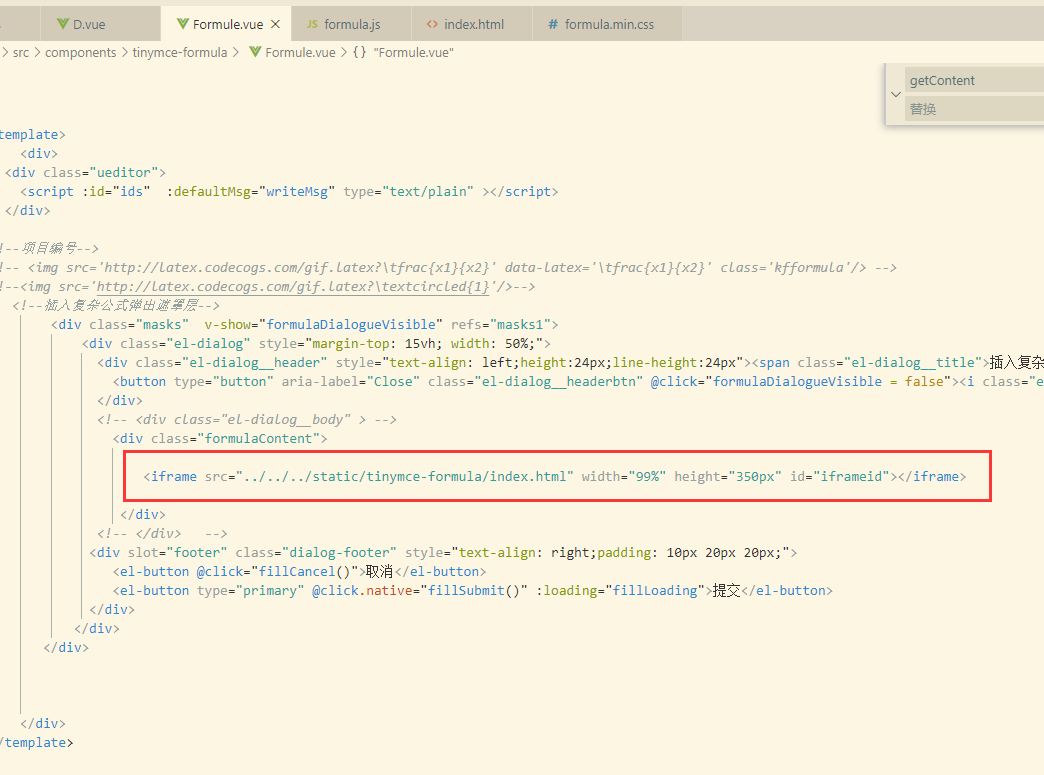Click the modified-file dot on the D.vue tab
Image resolution: width=1044 pixels, height=775 pixels.
(x=146, y=22)
